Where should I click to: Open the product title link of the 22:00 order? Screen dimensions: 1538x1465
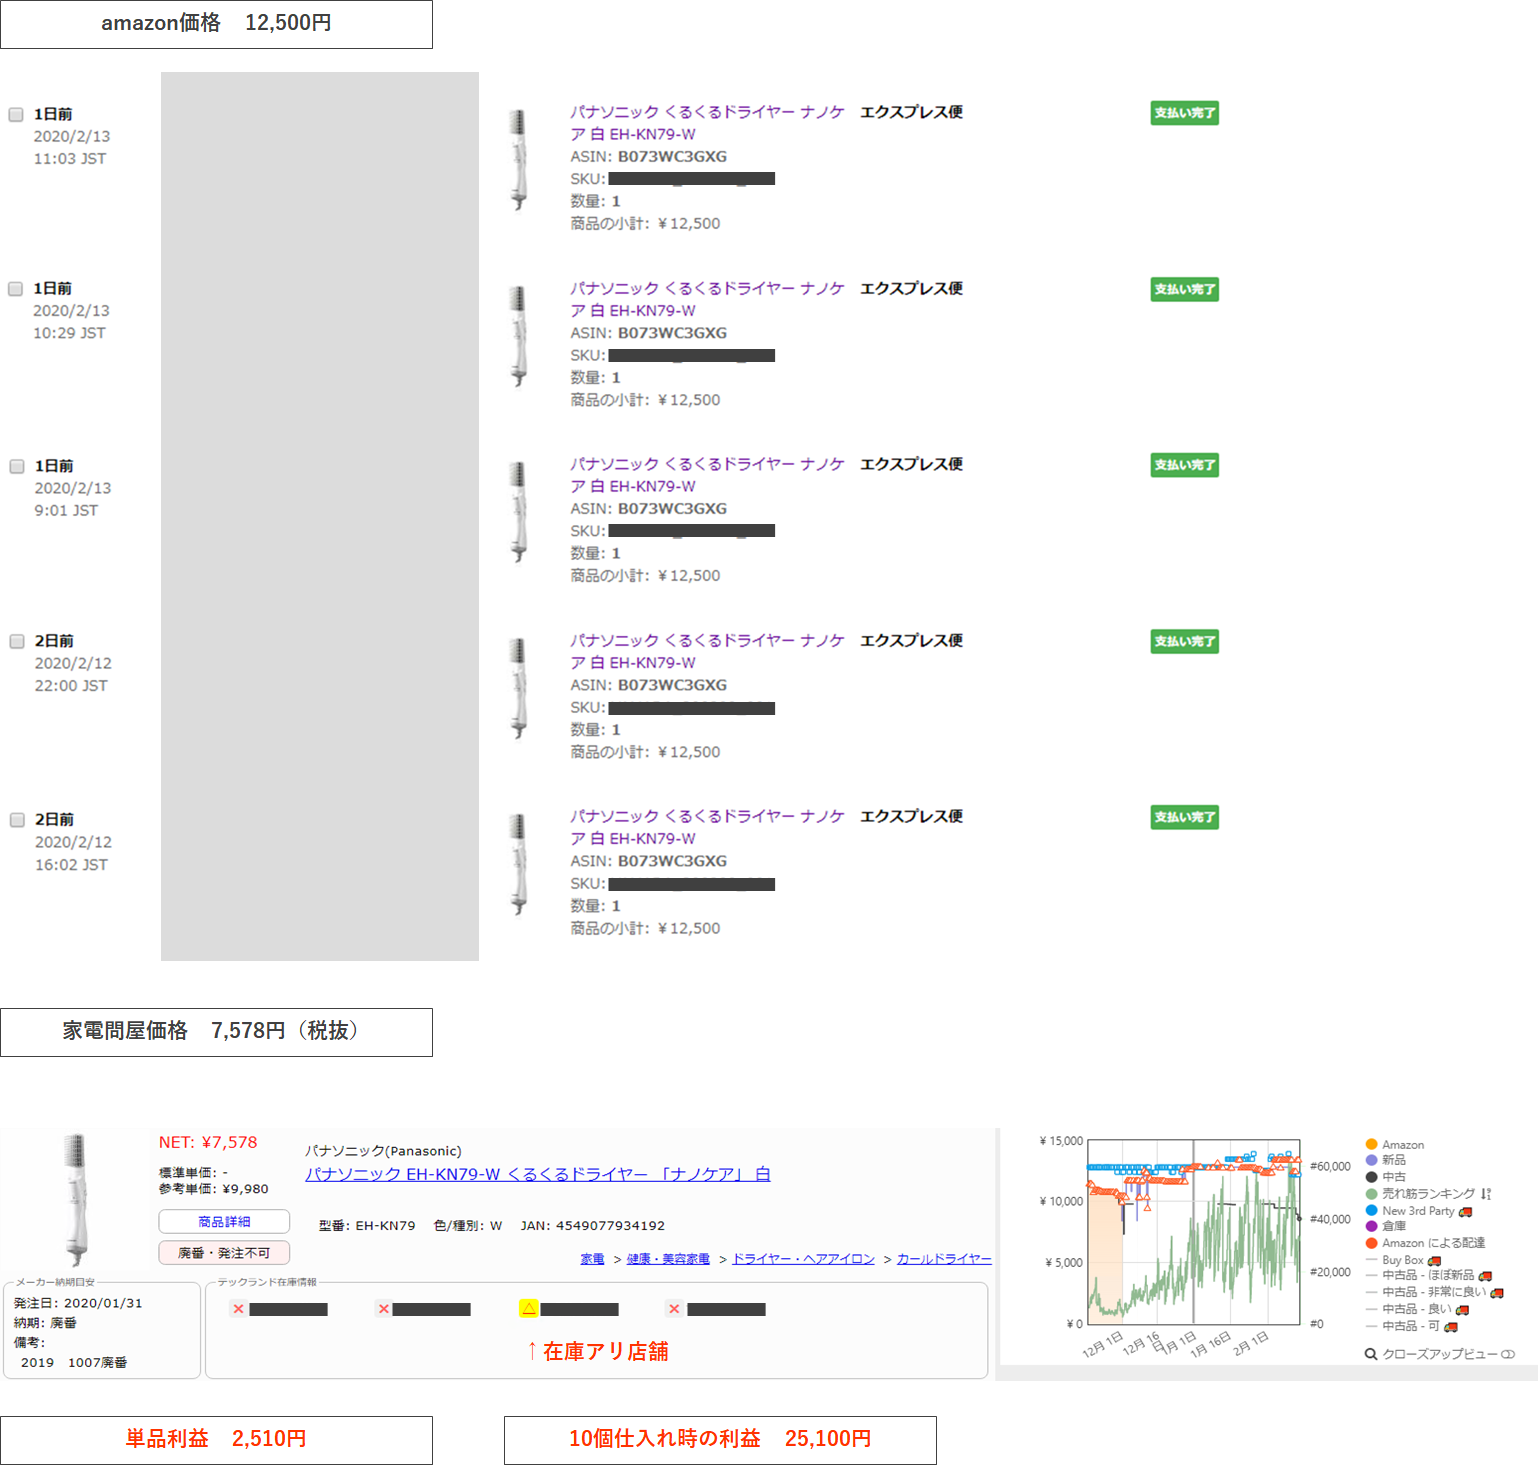(707, 651)
